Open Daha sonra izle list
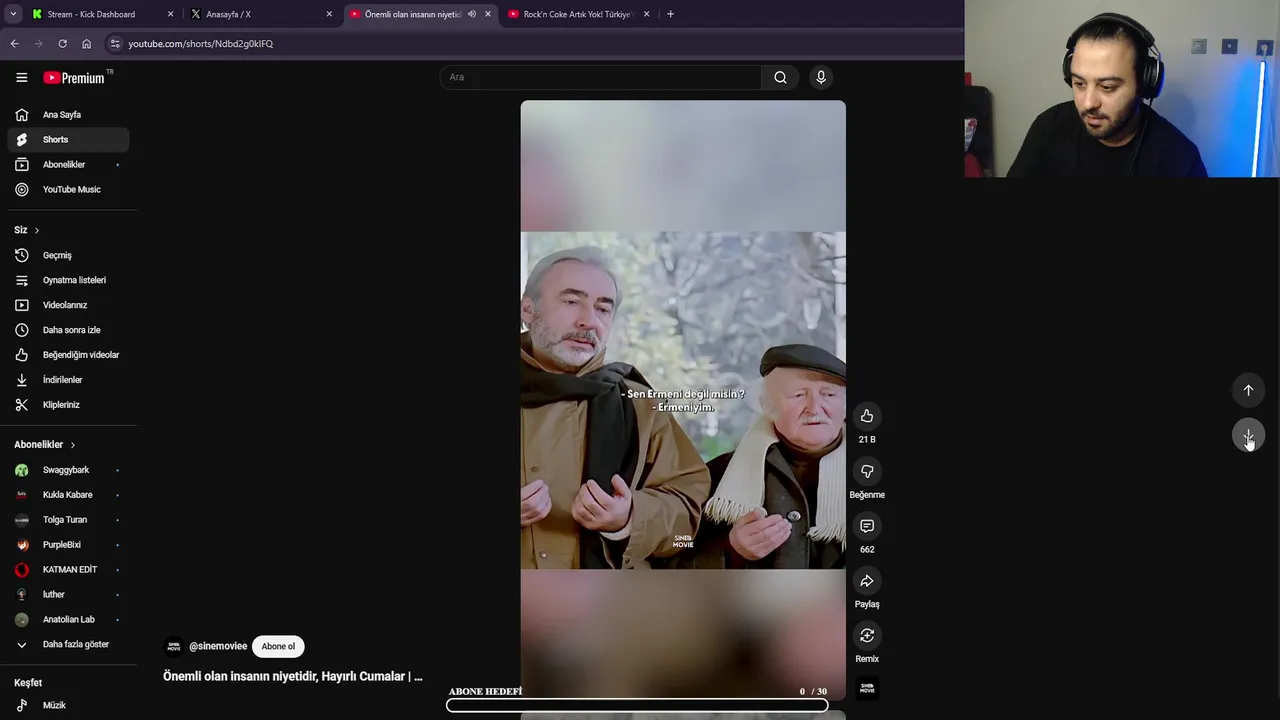 68,330
